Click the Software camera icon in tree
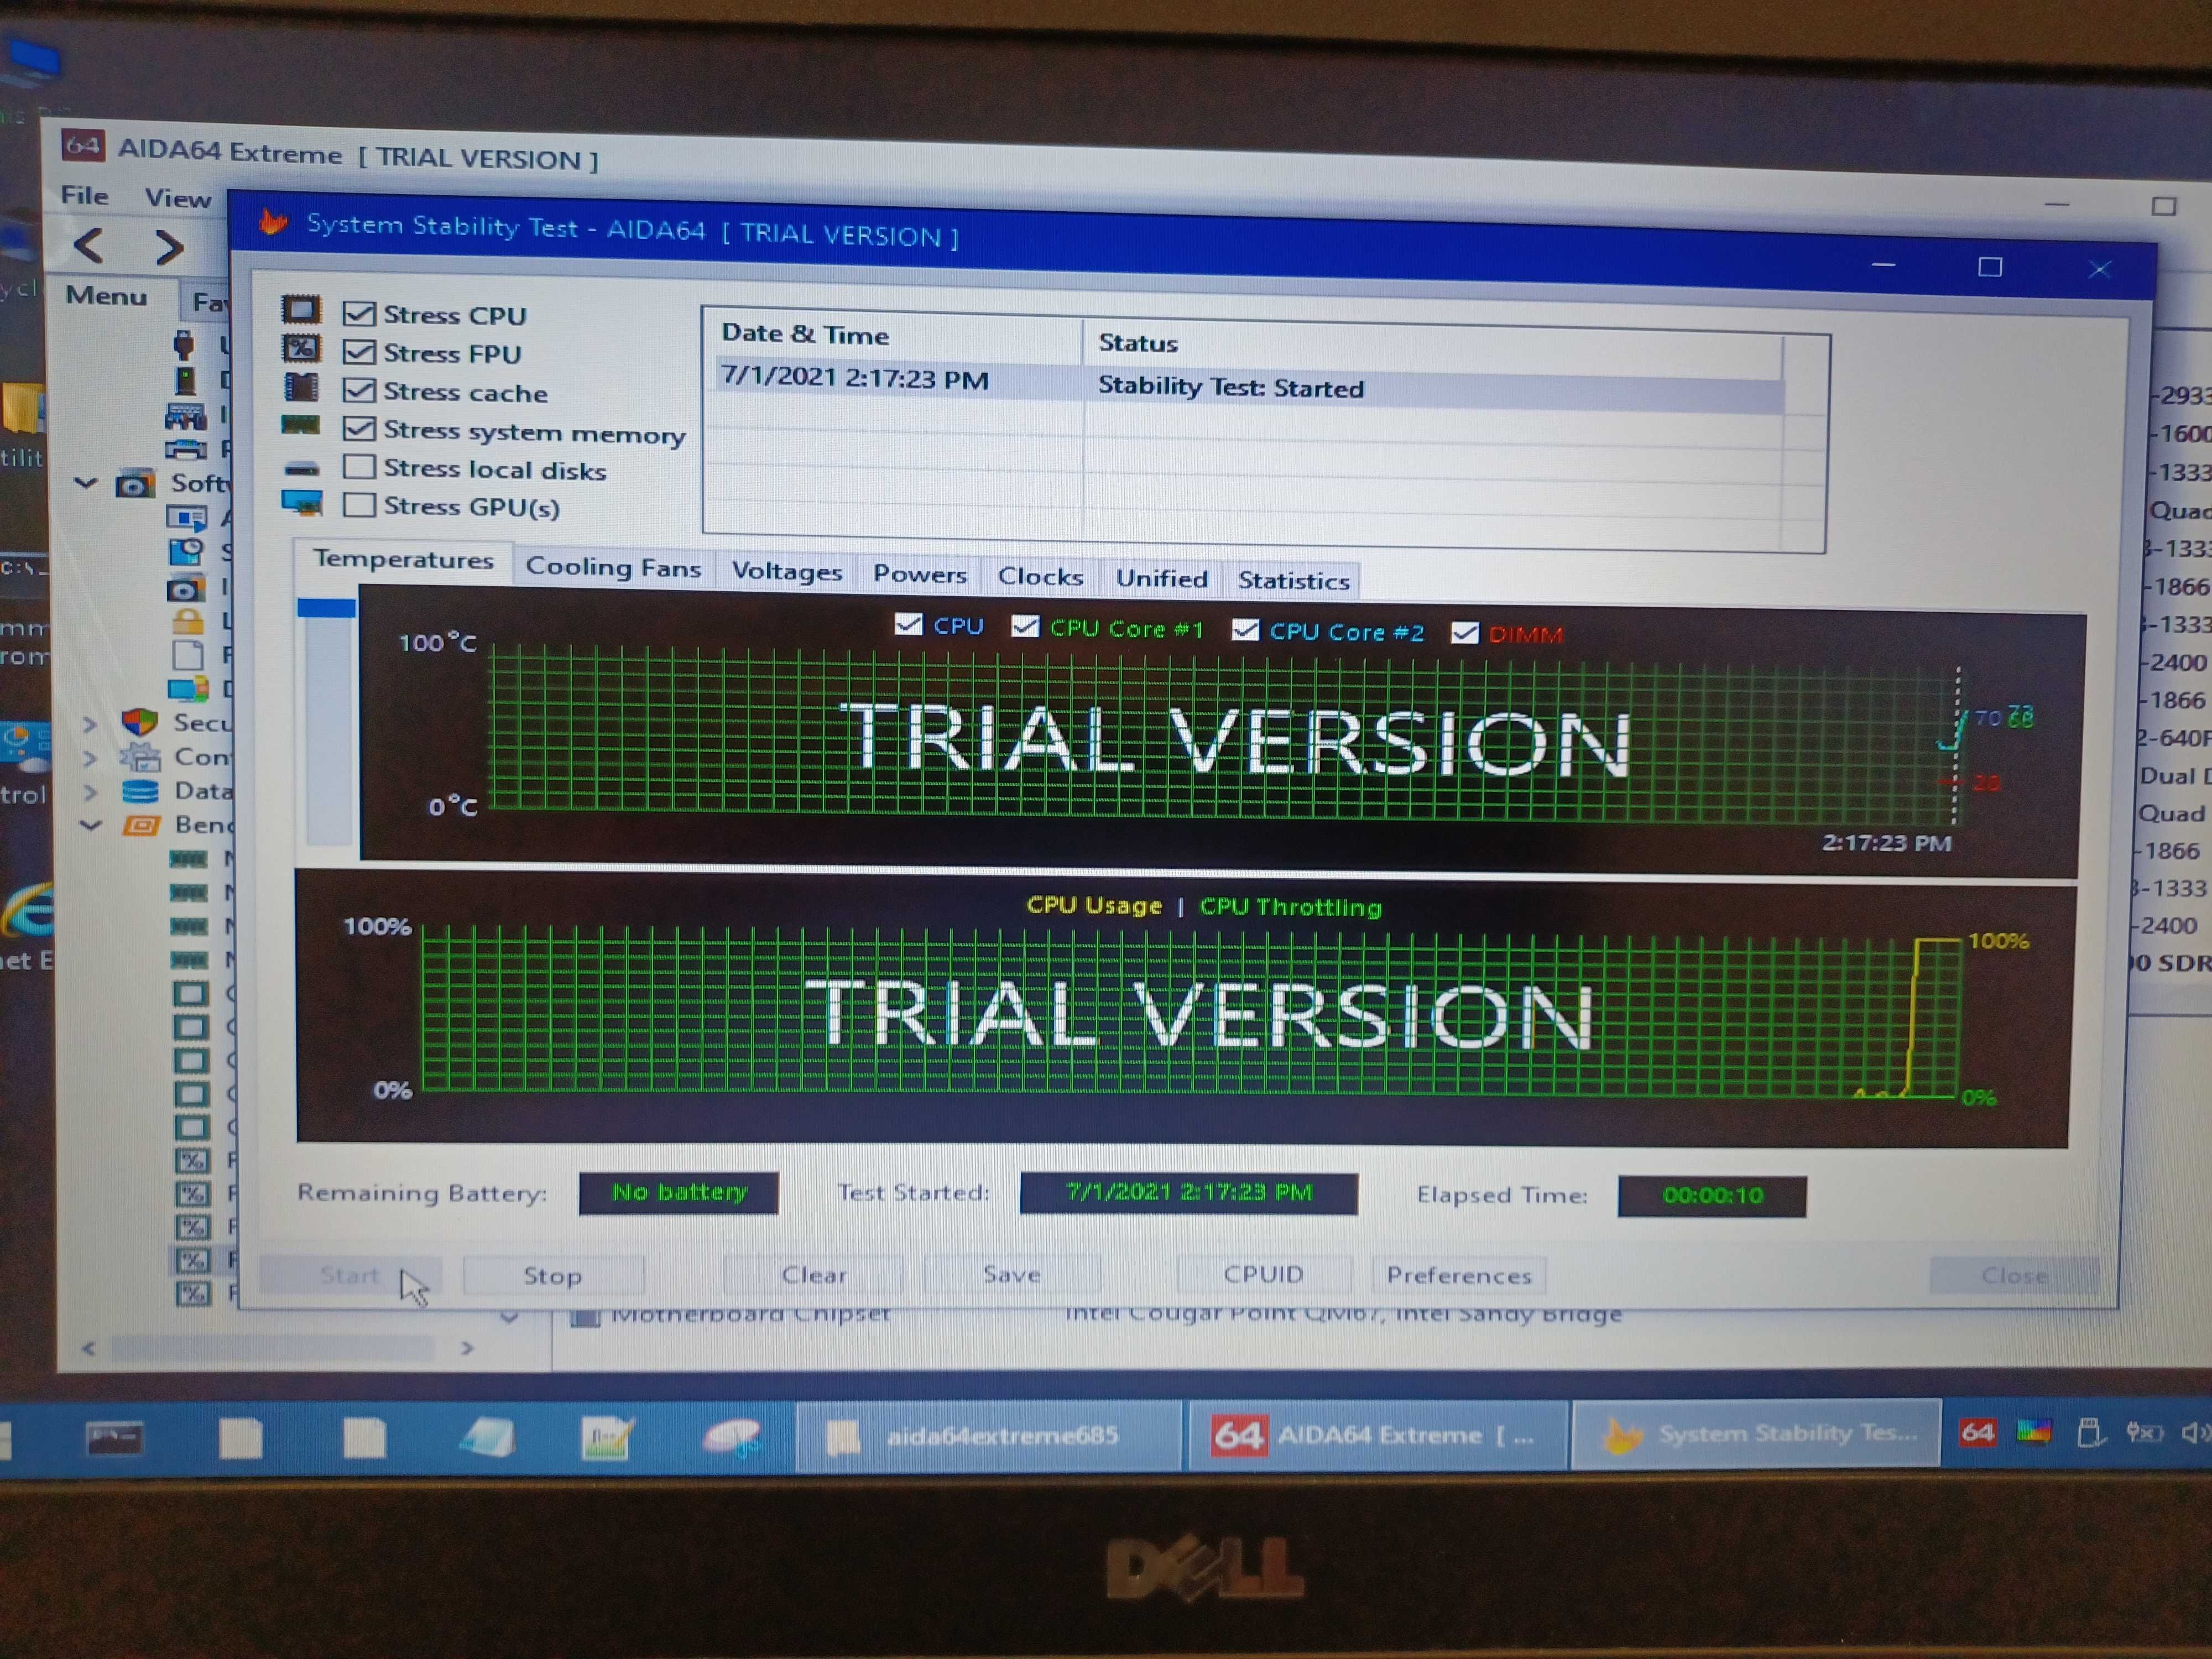 point(135,484)
